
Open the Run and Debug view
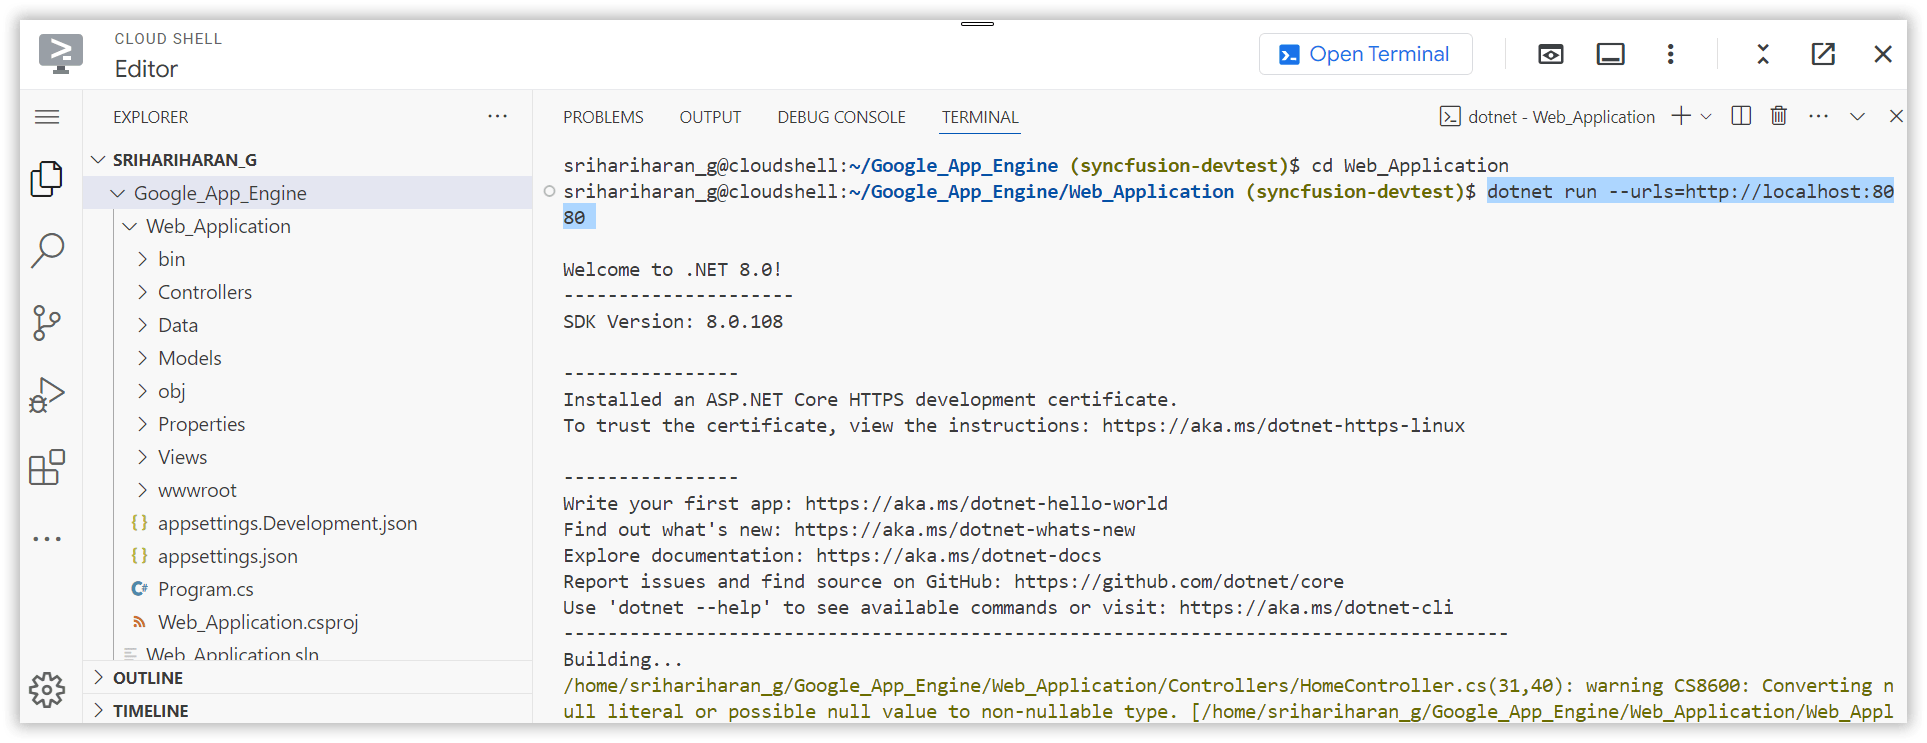tap(47, 395)
